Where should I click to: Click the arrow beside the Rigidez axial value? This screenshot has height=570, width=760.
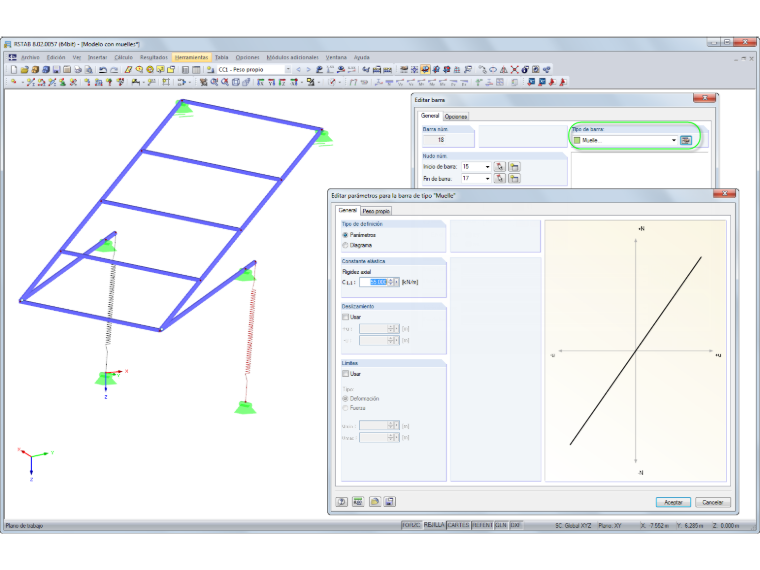coord(397,282)
